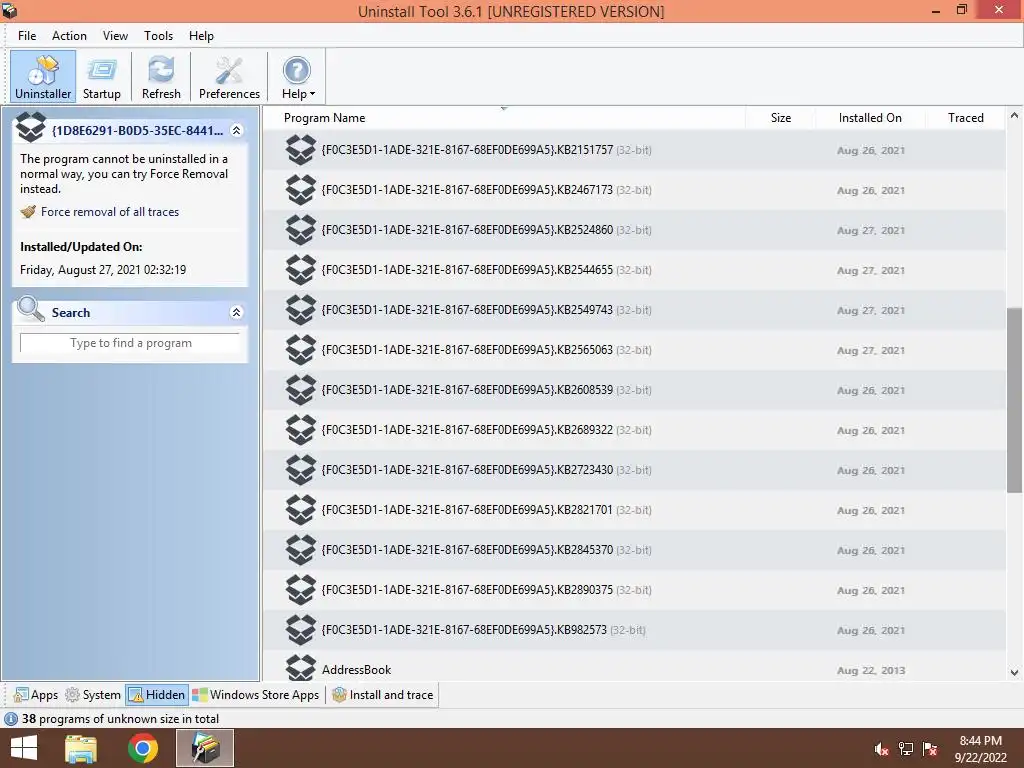This screenshot has width=1024, height=768.
Task: Click the icon of the KB2467173 entry
Action: [301, 190]
